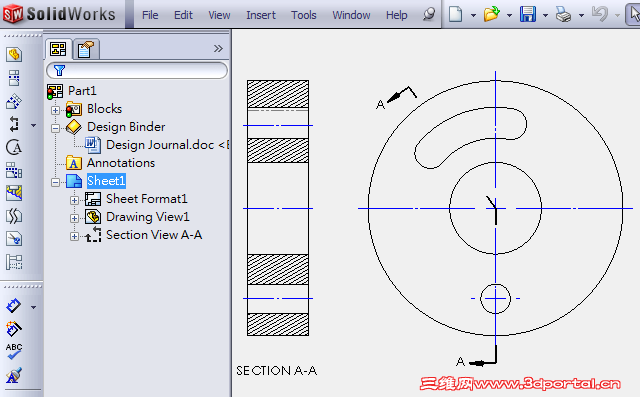Click the Undo arrow icon

click(x=600, y=14)
